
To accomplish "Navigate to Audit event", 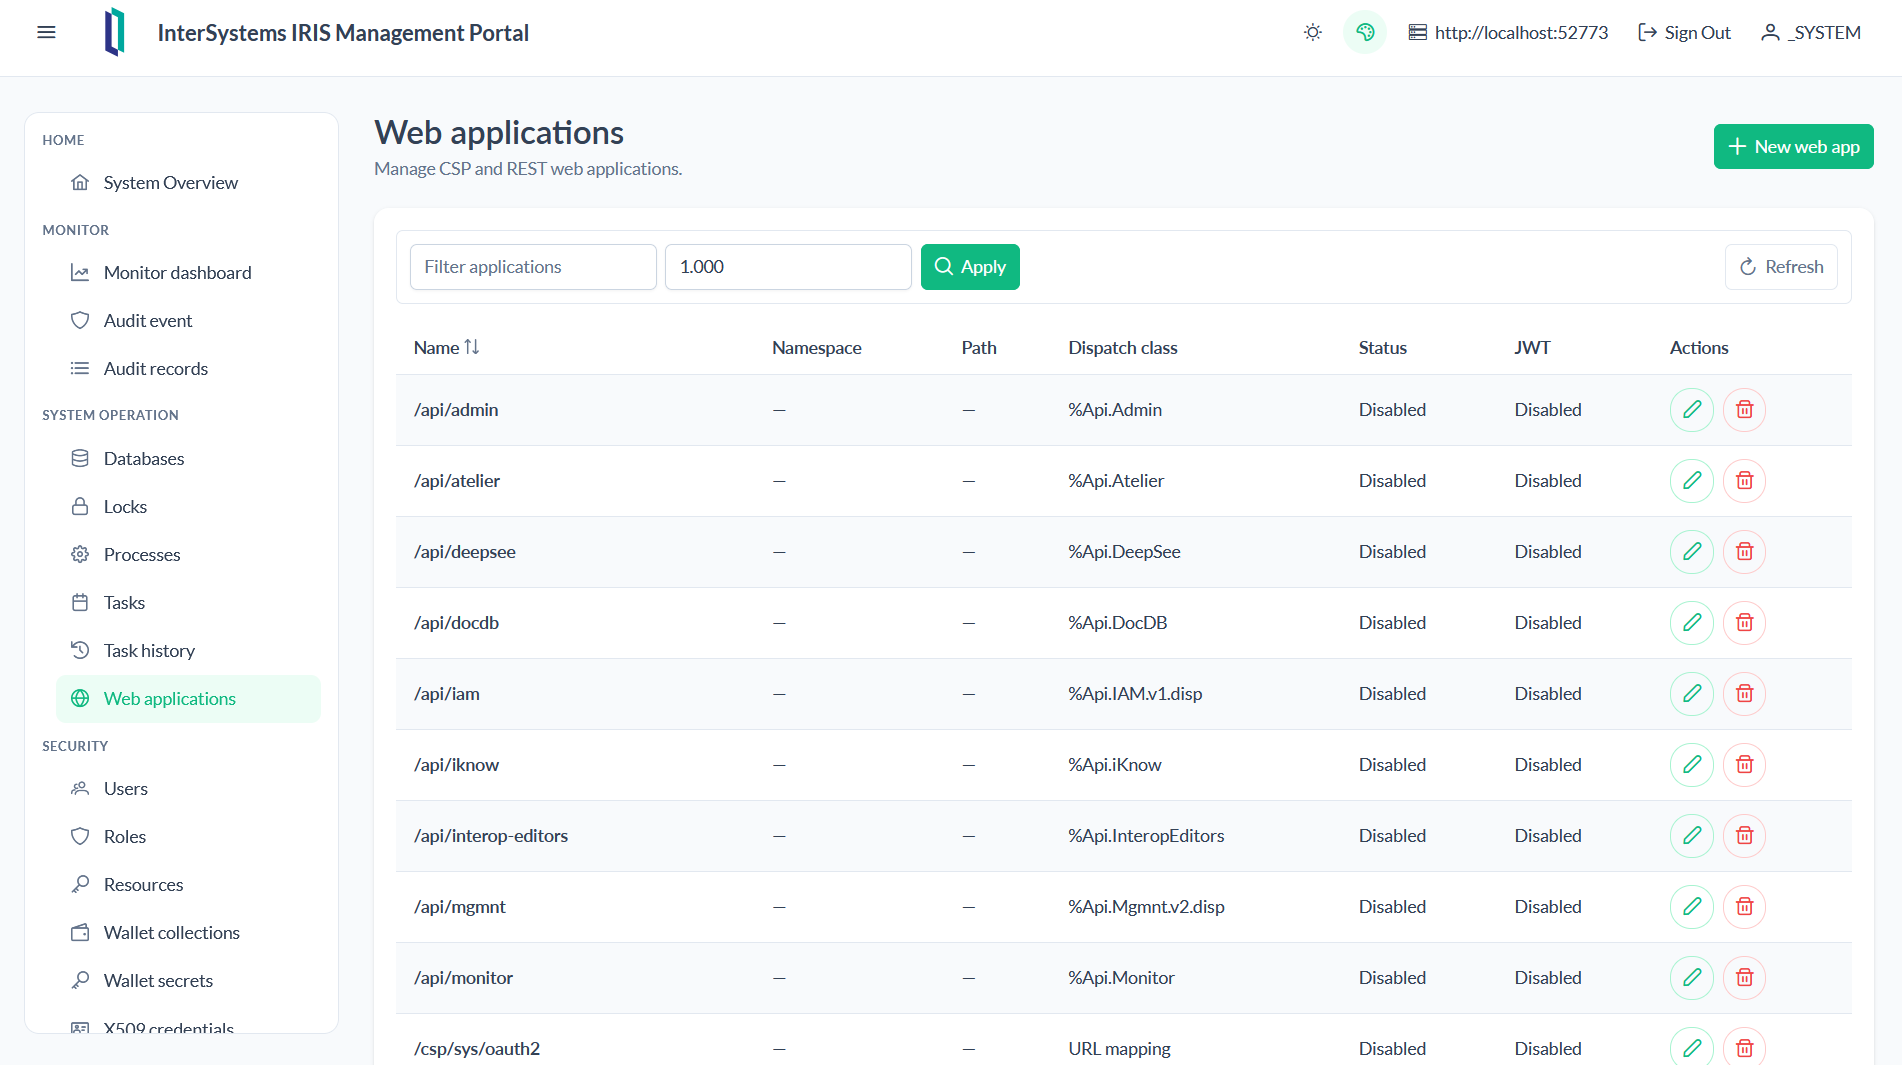I will 188,321.
